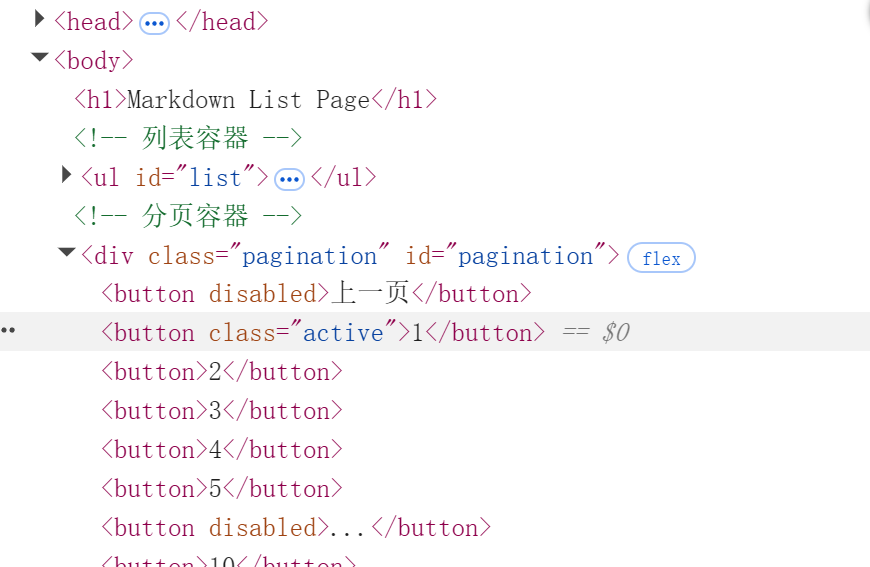Open the three-dot actions on selected row

[x=8, y=331]
